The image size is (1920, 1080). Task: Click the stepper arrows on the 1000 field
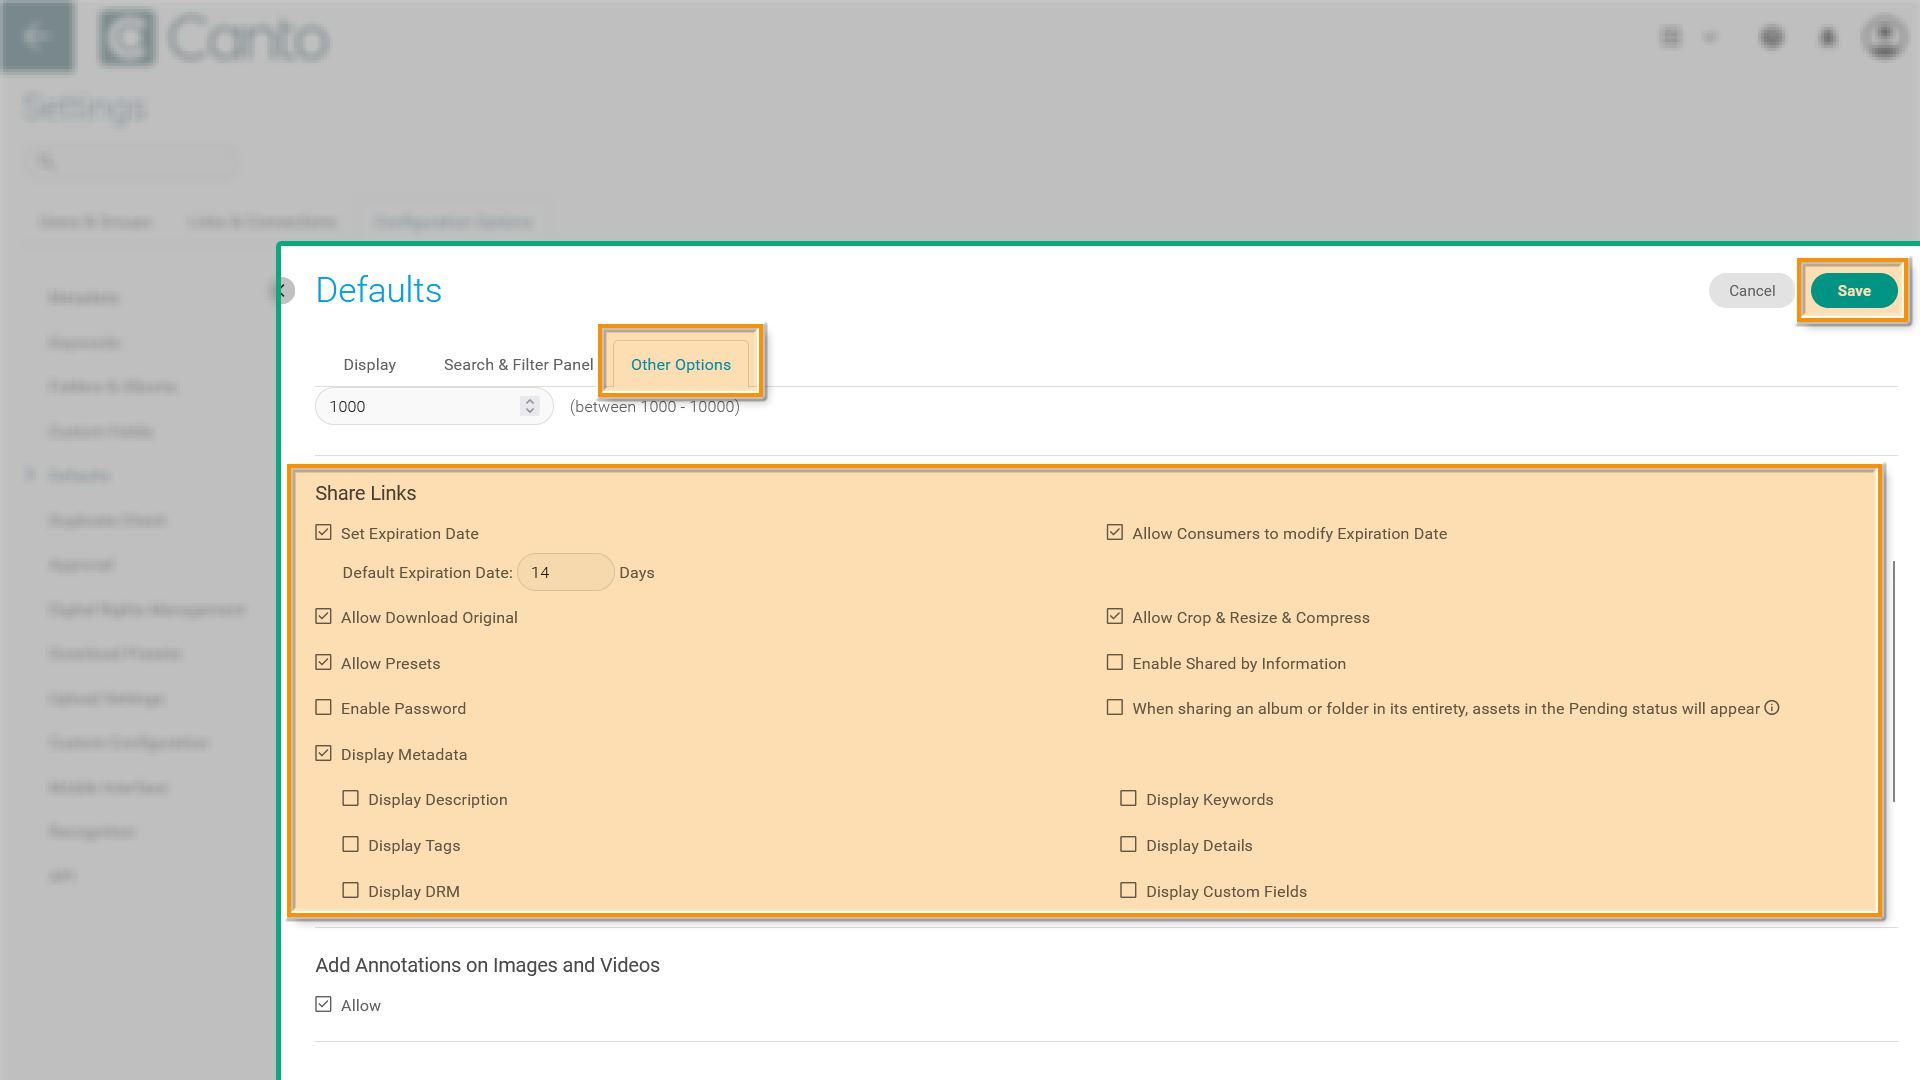pyautogui.click(x=530, y=406)
